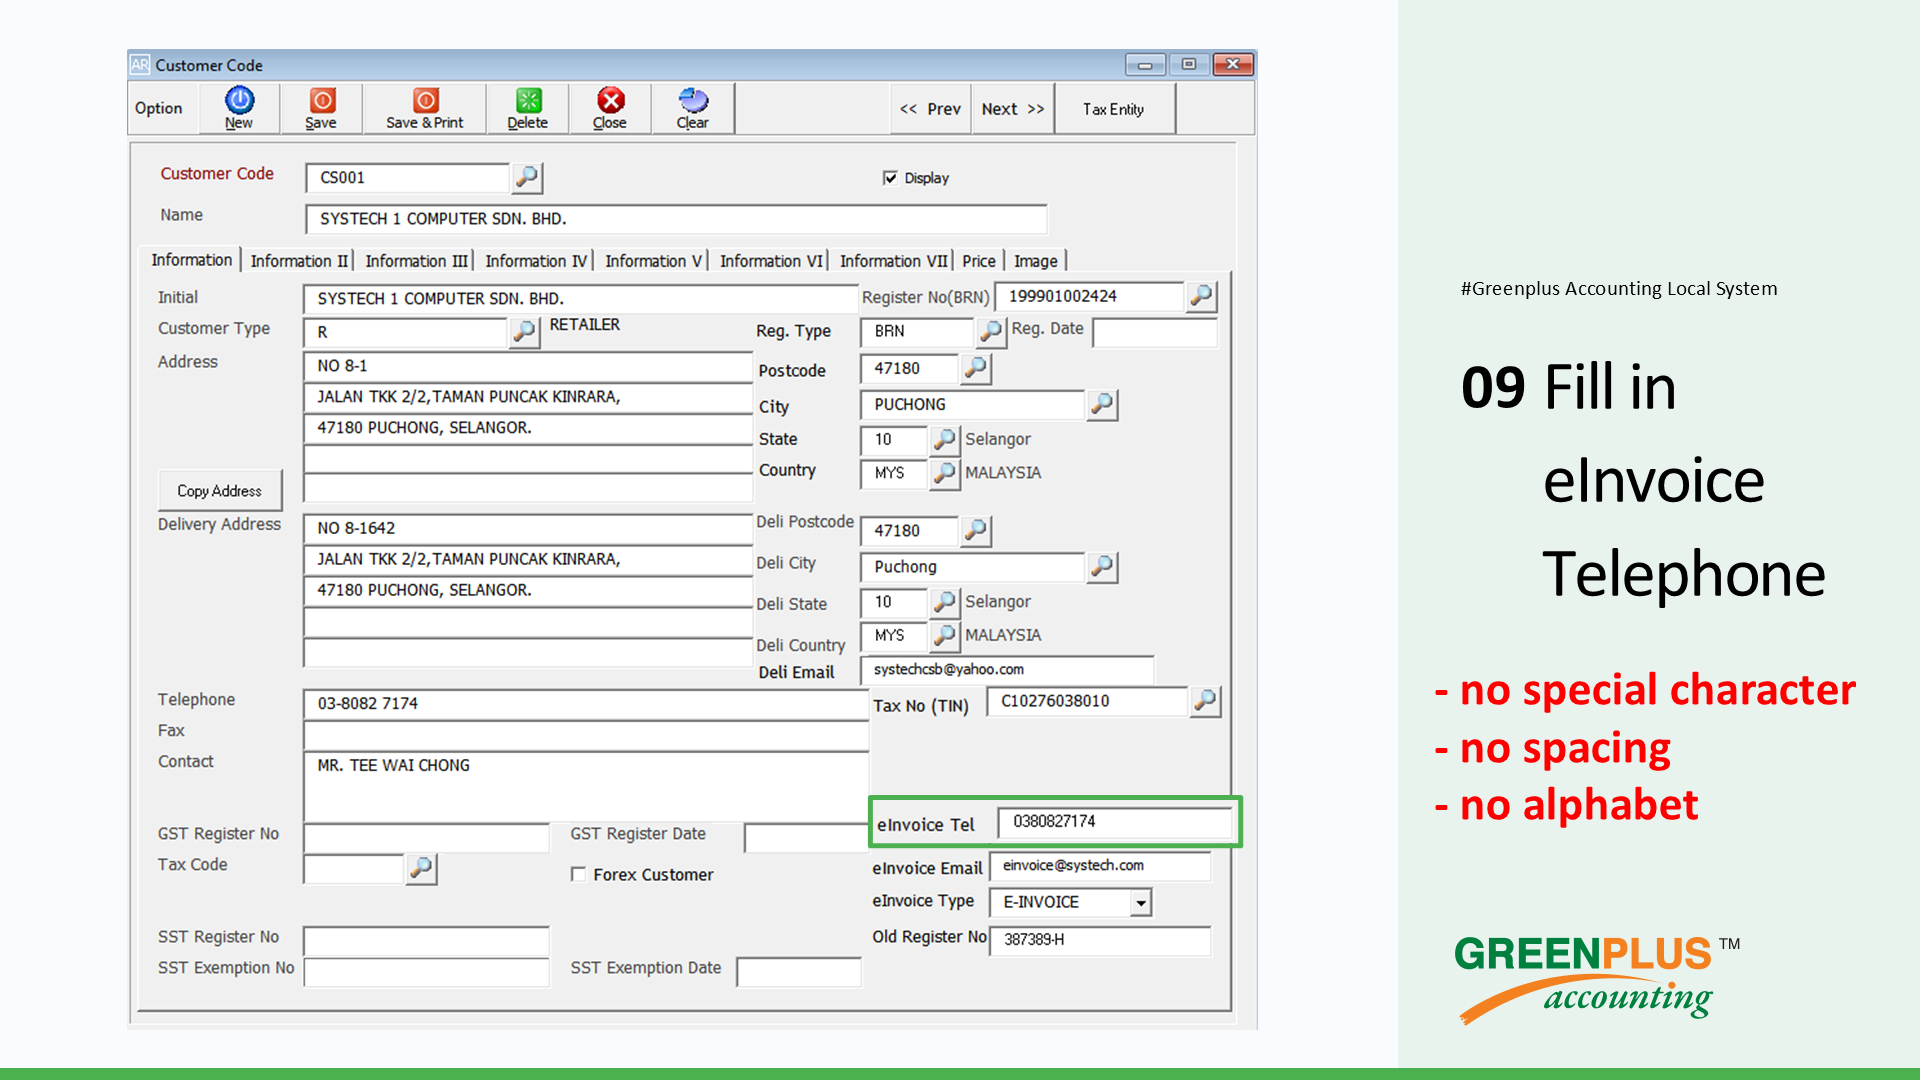This screenshot has width=1920, height=1080.
Task: Click the Customer Code field CS001
Action: (408, 178)
